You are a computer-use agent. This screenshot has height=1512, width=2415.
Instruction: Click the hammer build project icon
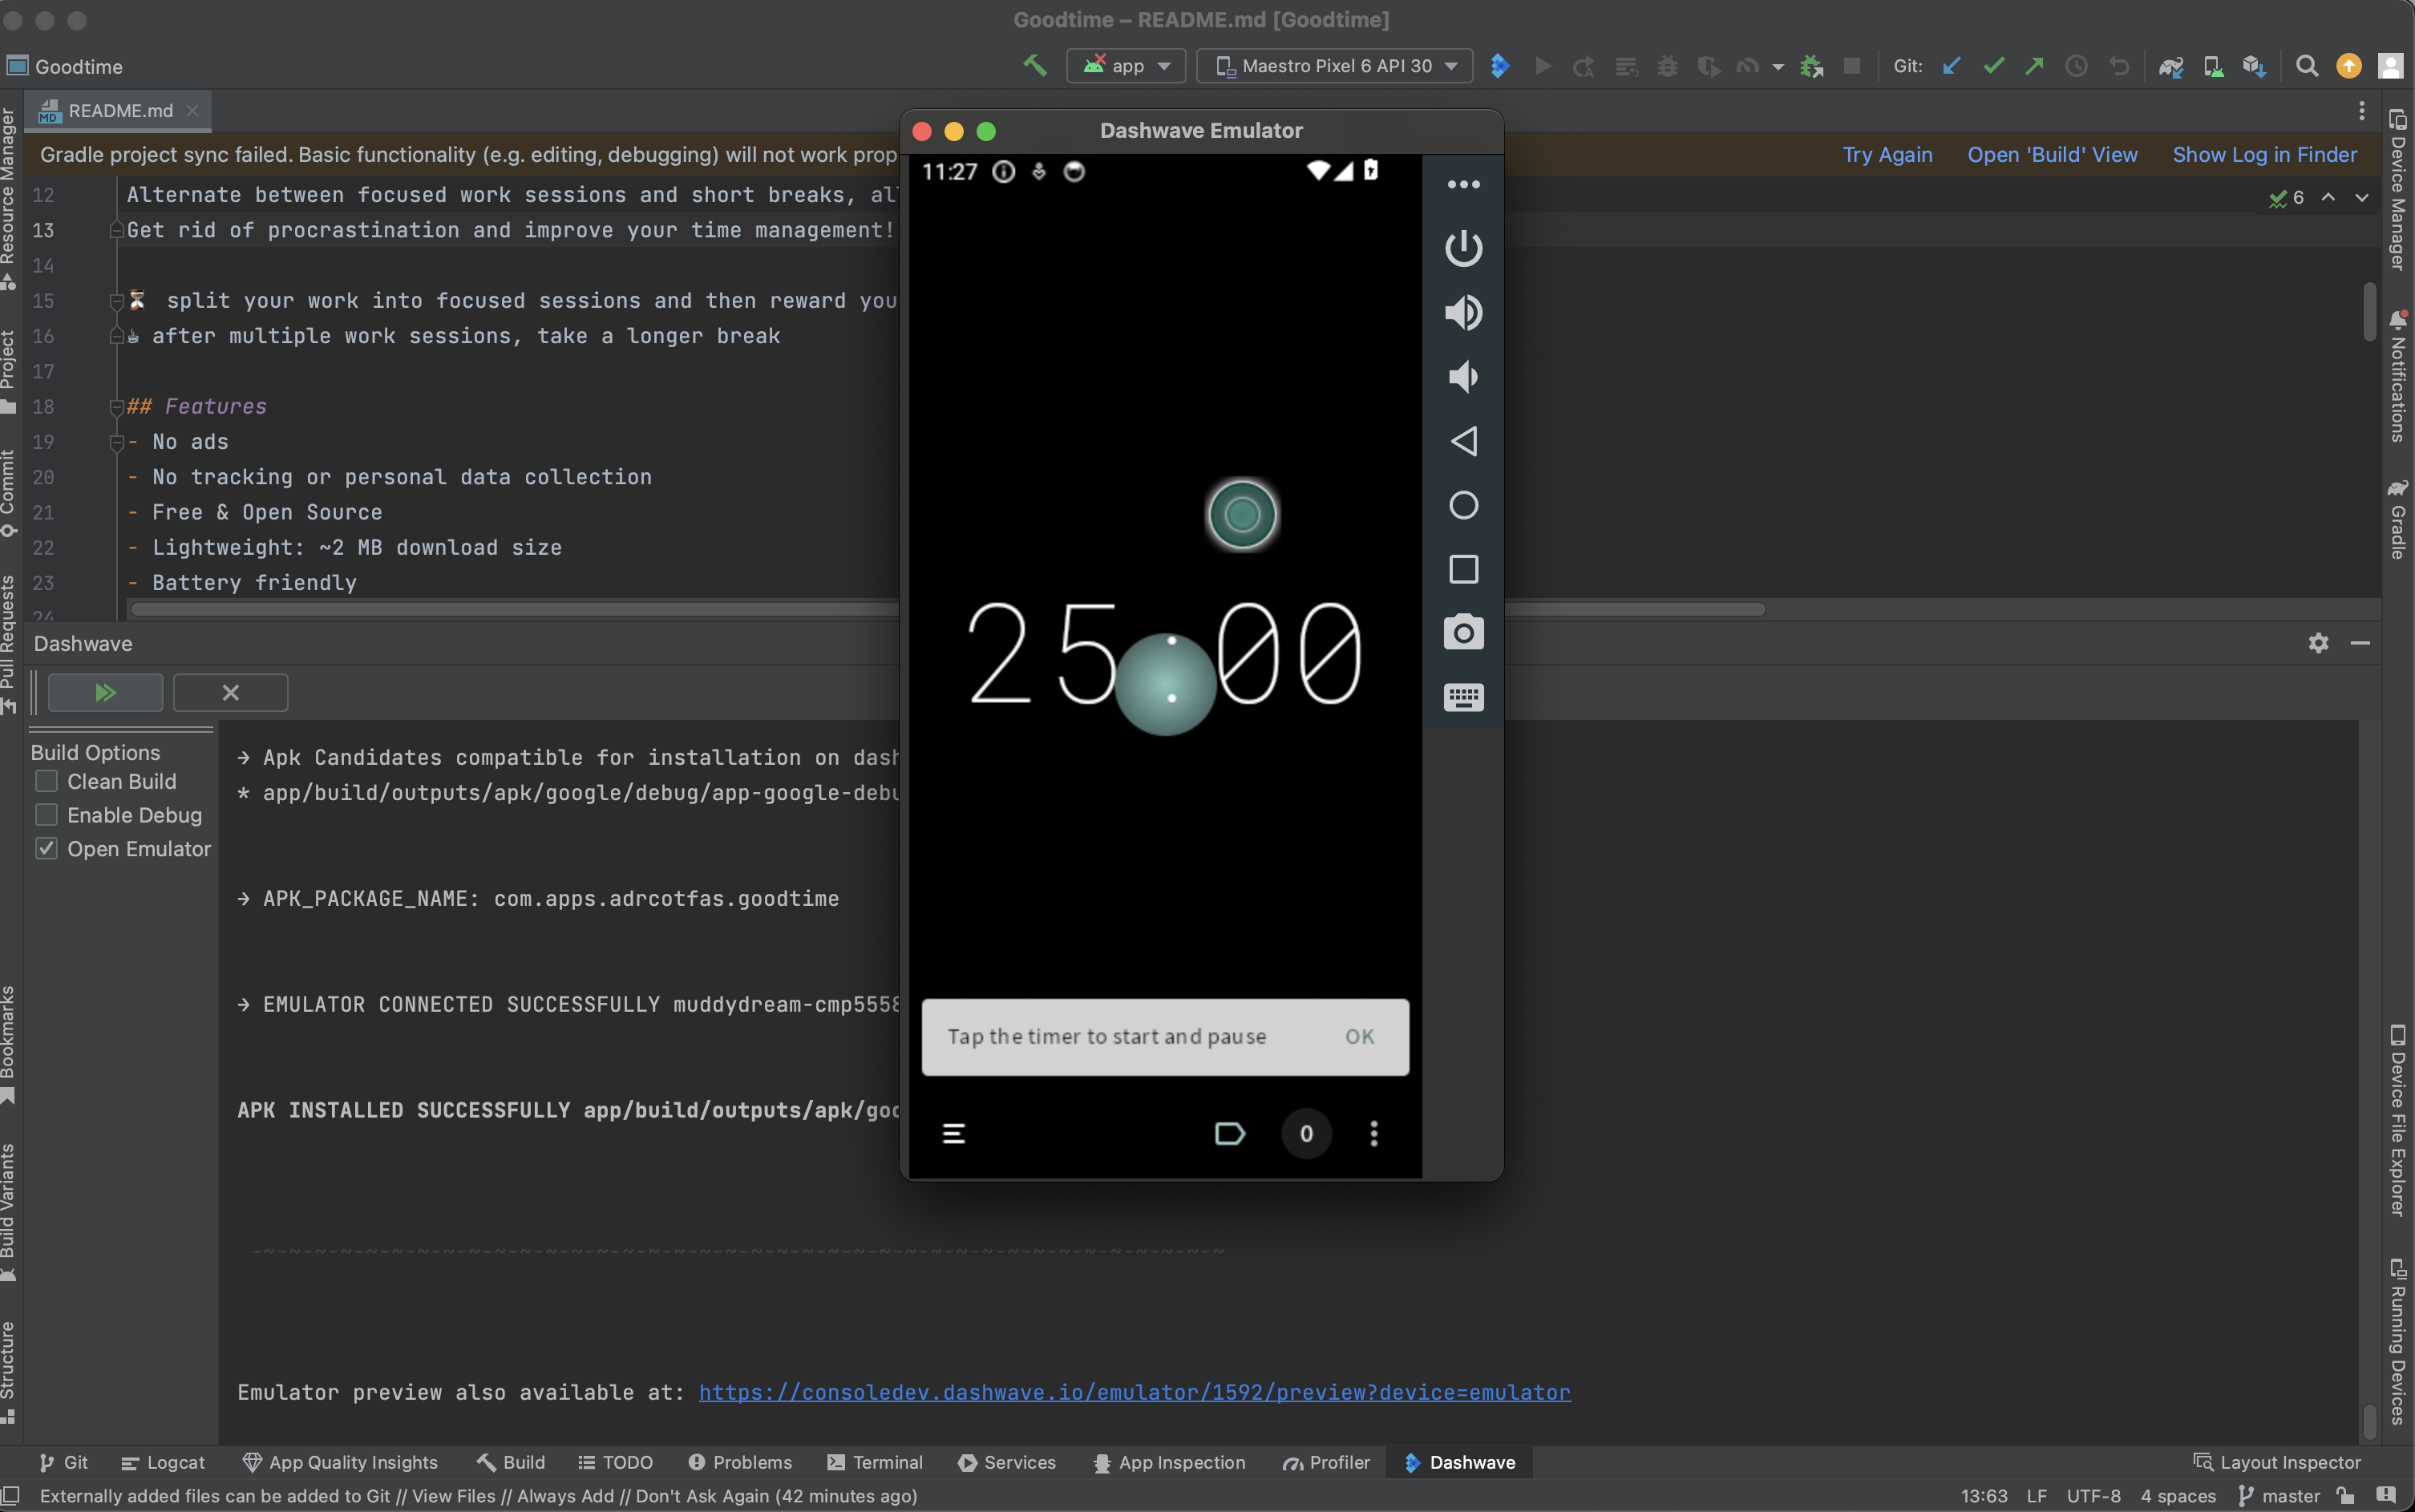1035,66
